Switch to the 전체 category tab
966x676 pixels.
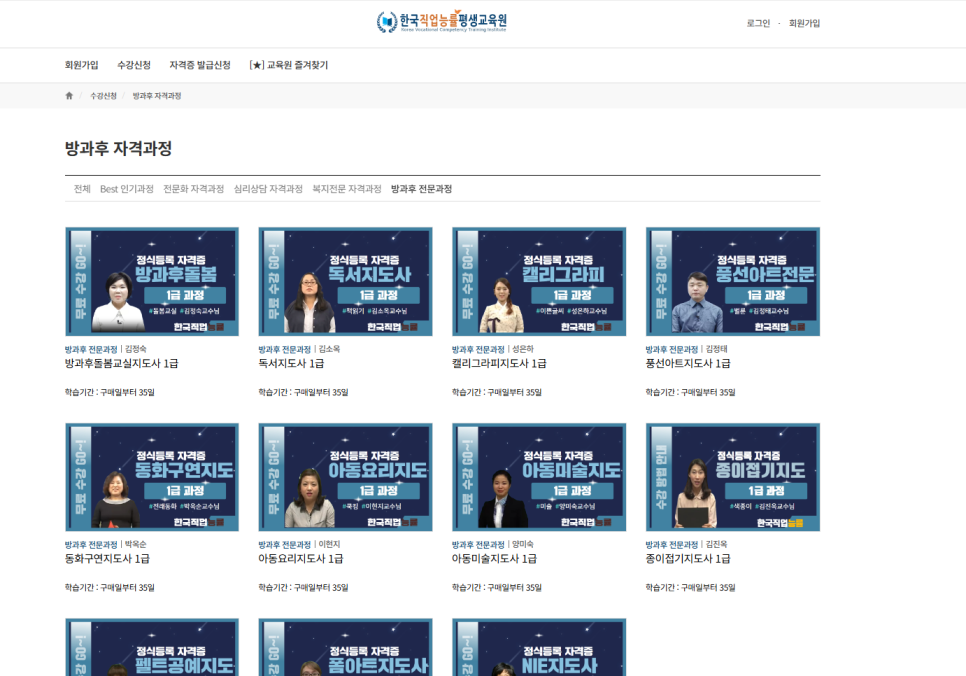82,189
